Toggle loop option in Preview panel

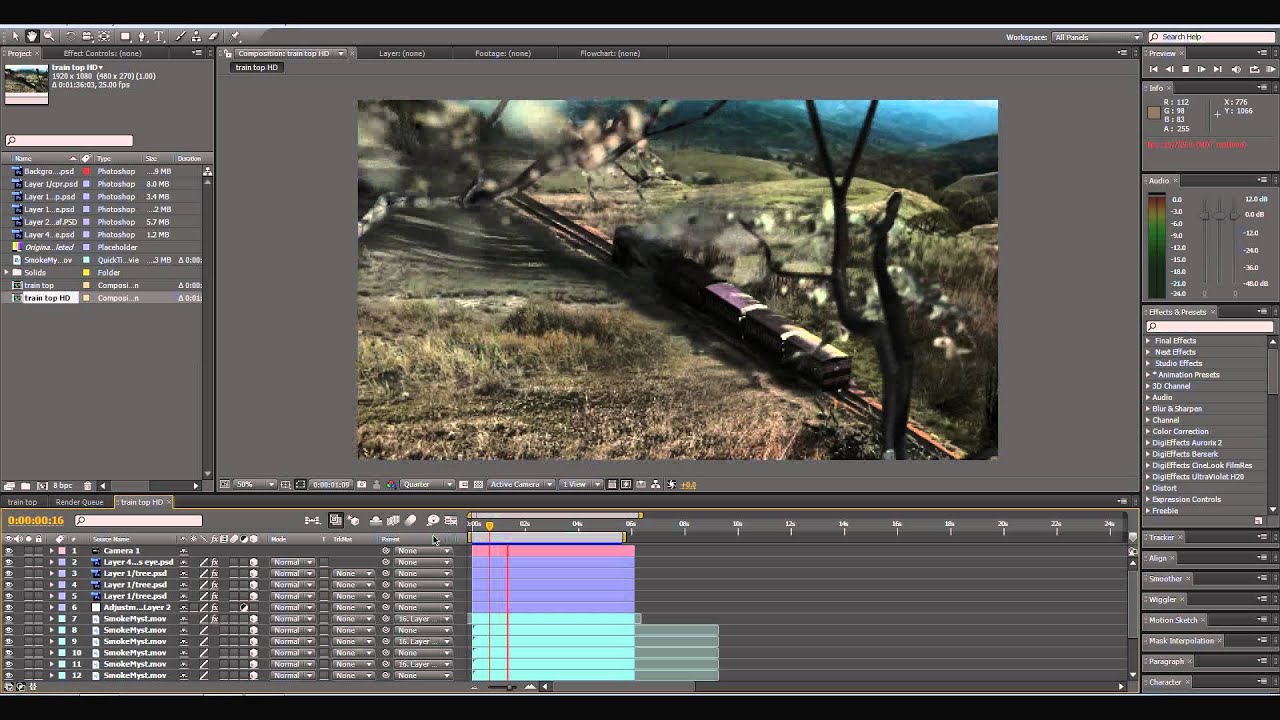click(1254, 69)
